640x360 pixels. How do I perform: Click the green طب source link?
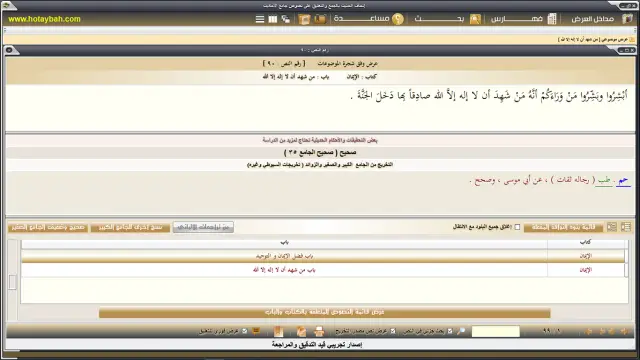point(604,180)
